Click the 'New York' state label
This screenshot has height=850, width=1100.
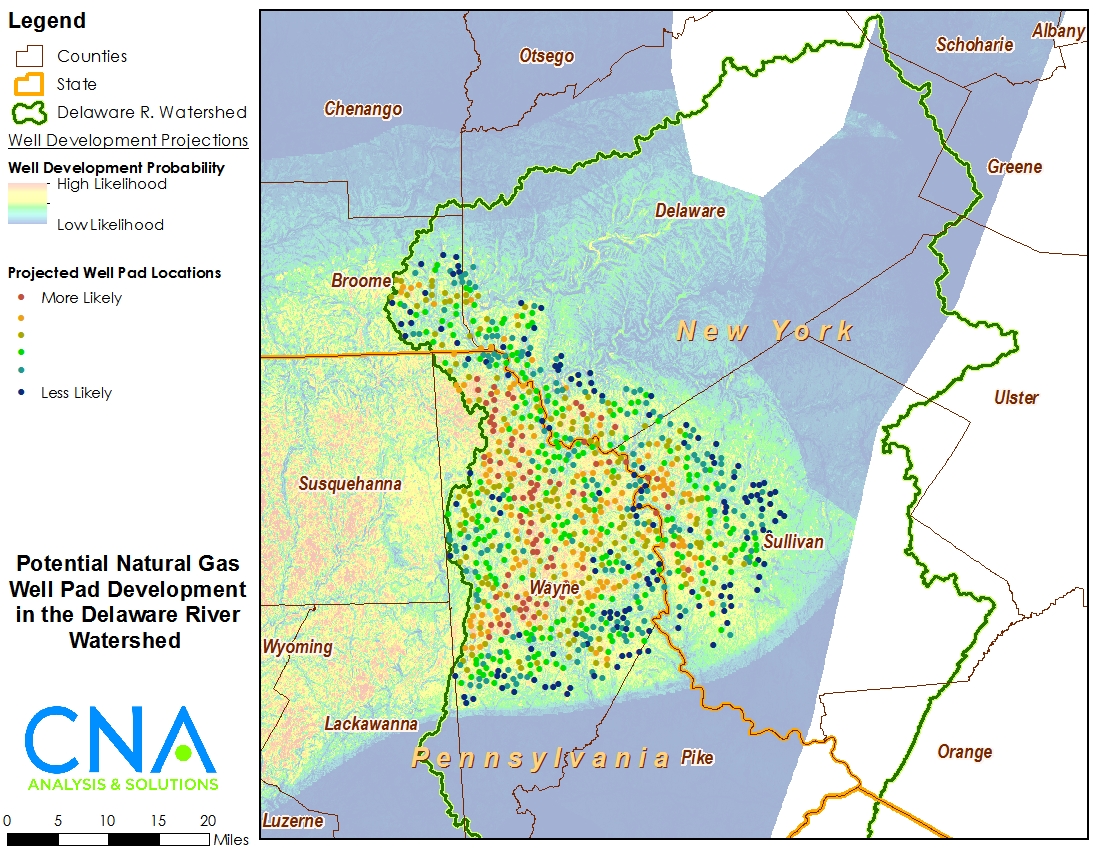pos(765,331)
